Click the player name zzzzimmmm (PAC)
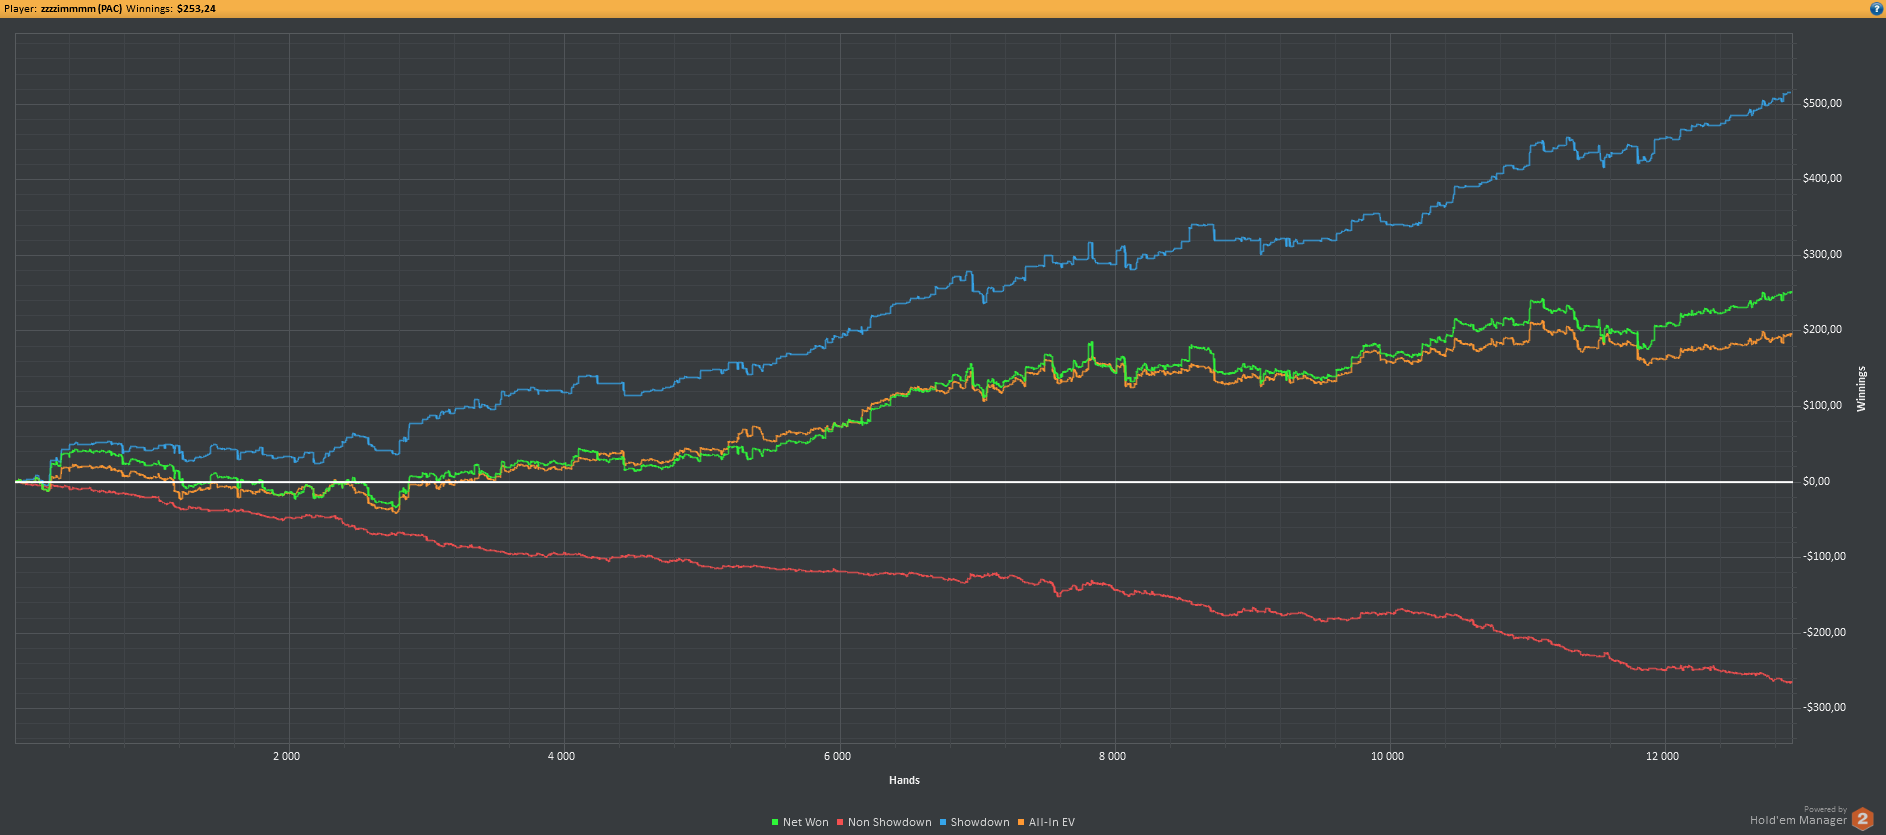The image size is (1886, 835). (81, 8)
